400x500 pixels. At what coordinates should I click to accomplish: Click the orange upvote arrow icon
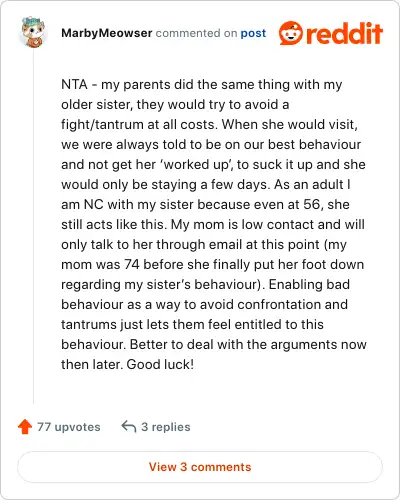click(x=25, y=427)
